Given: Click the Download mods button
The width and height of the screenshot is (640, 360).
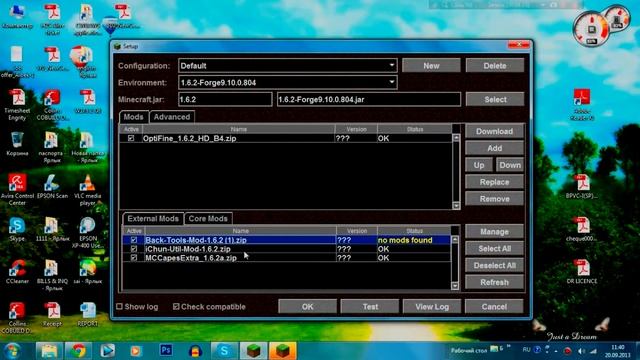Looking at the screenshot, I should (494, 131).
